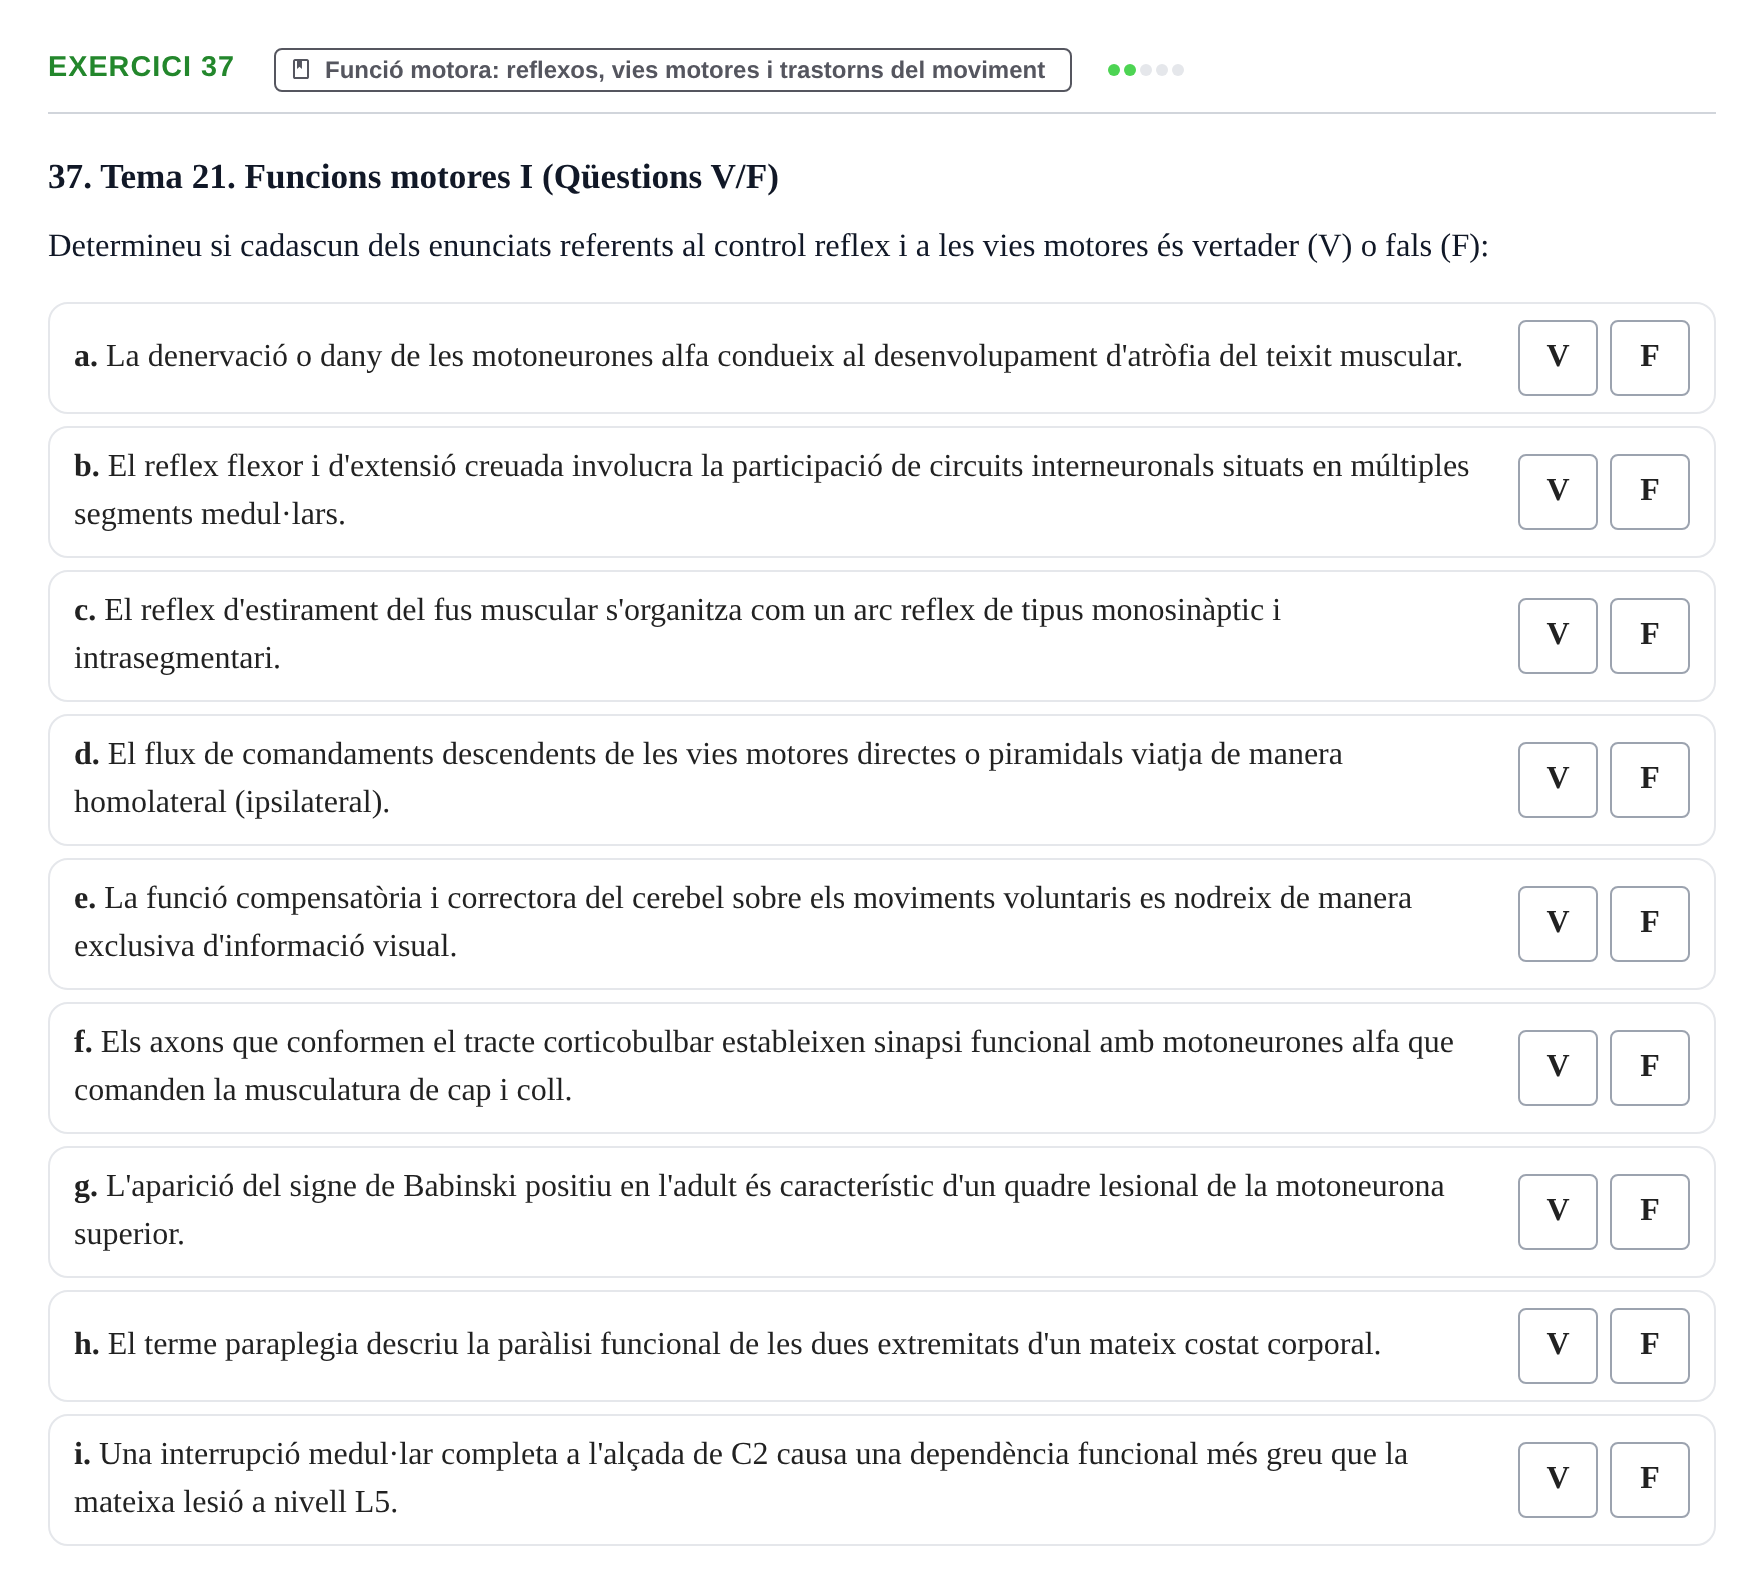The height and width of the screenshot is (1594, 1764).
Task: Click the difficulty dots indicator
Action: (x=1145, y=70)
